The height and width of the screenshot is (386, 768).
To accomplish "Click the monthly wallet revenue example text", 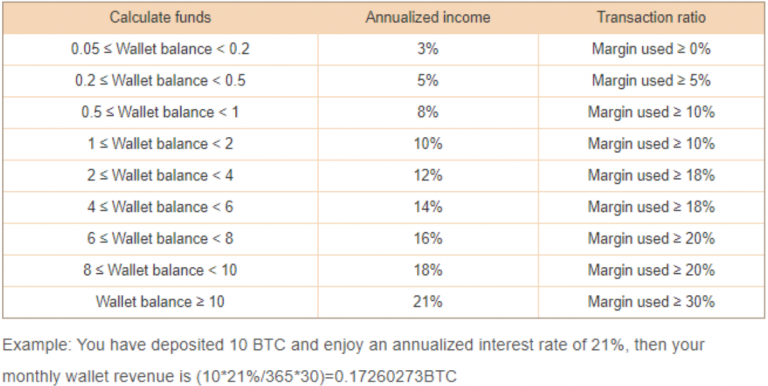I will [x=354, y=361].
